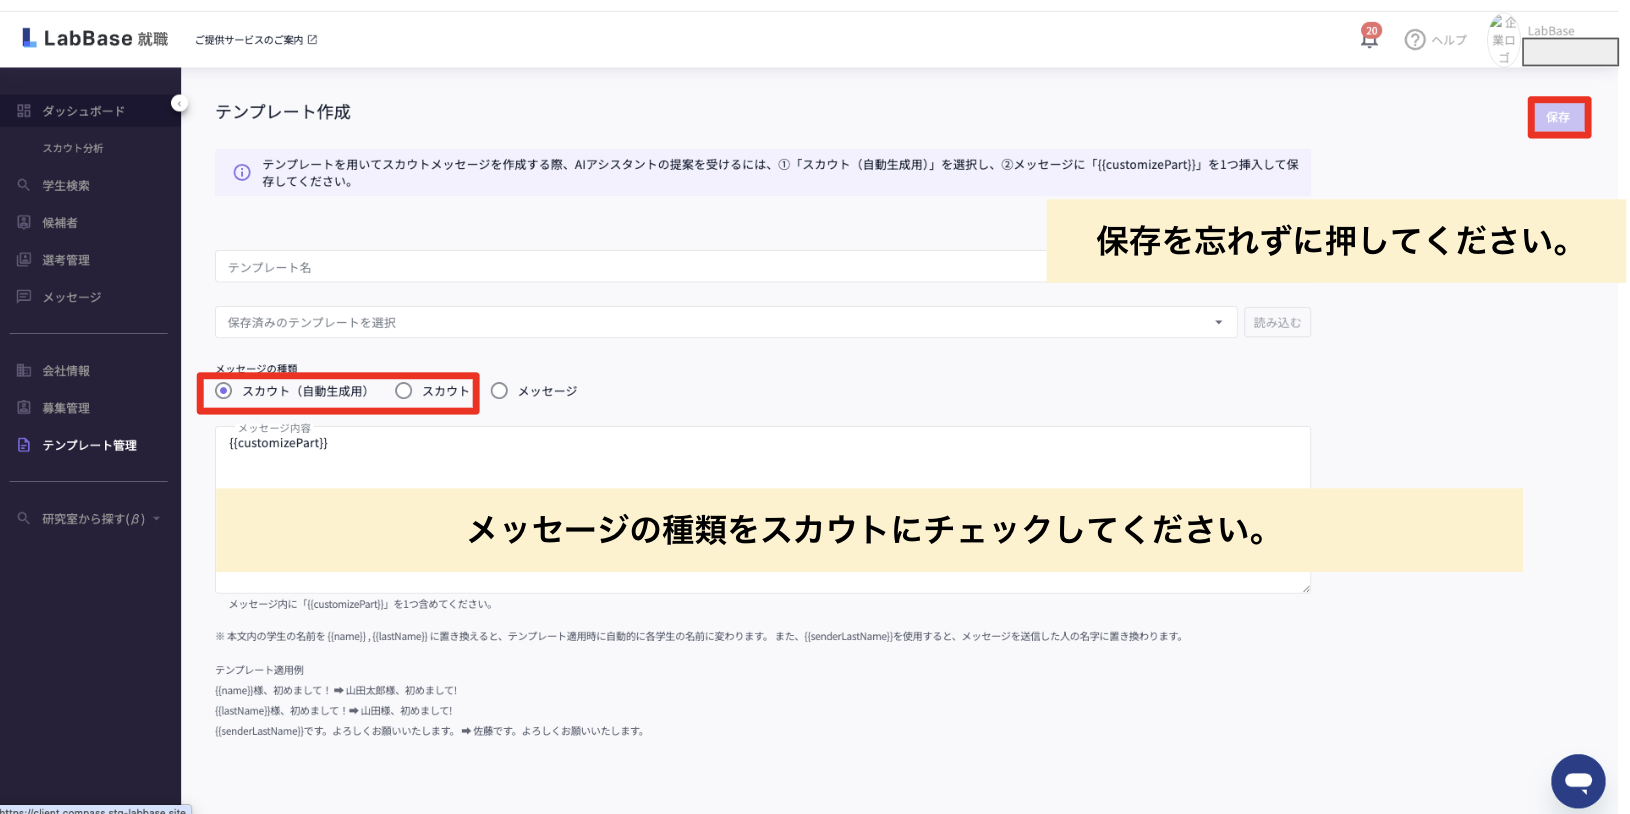Click the dropdown arrow of saved templates

[1218, 322]
